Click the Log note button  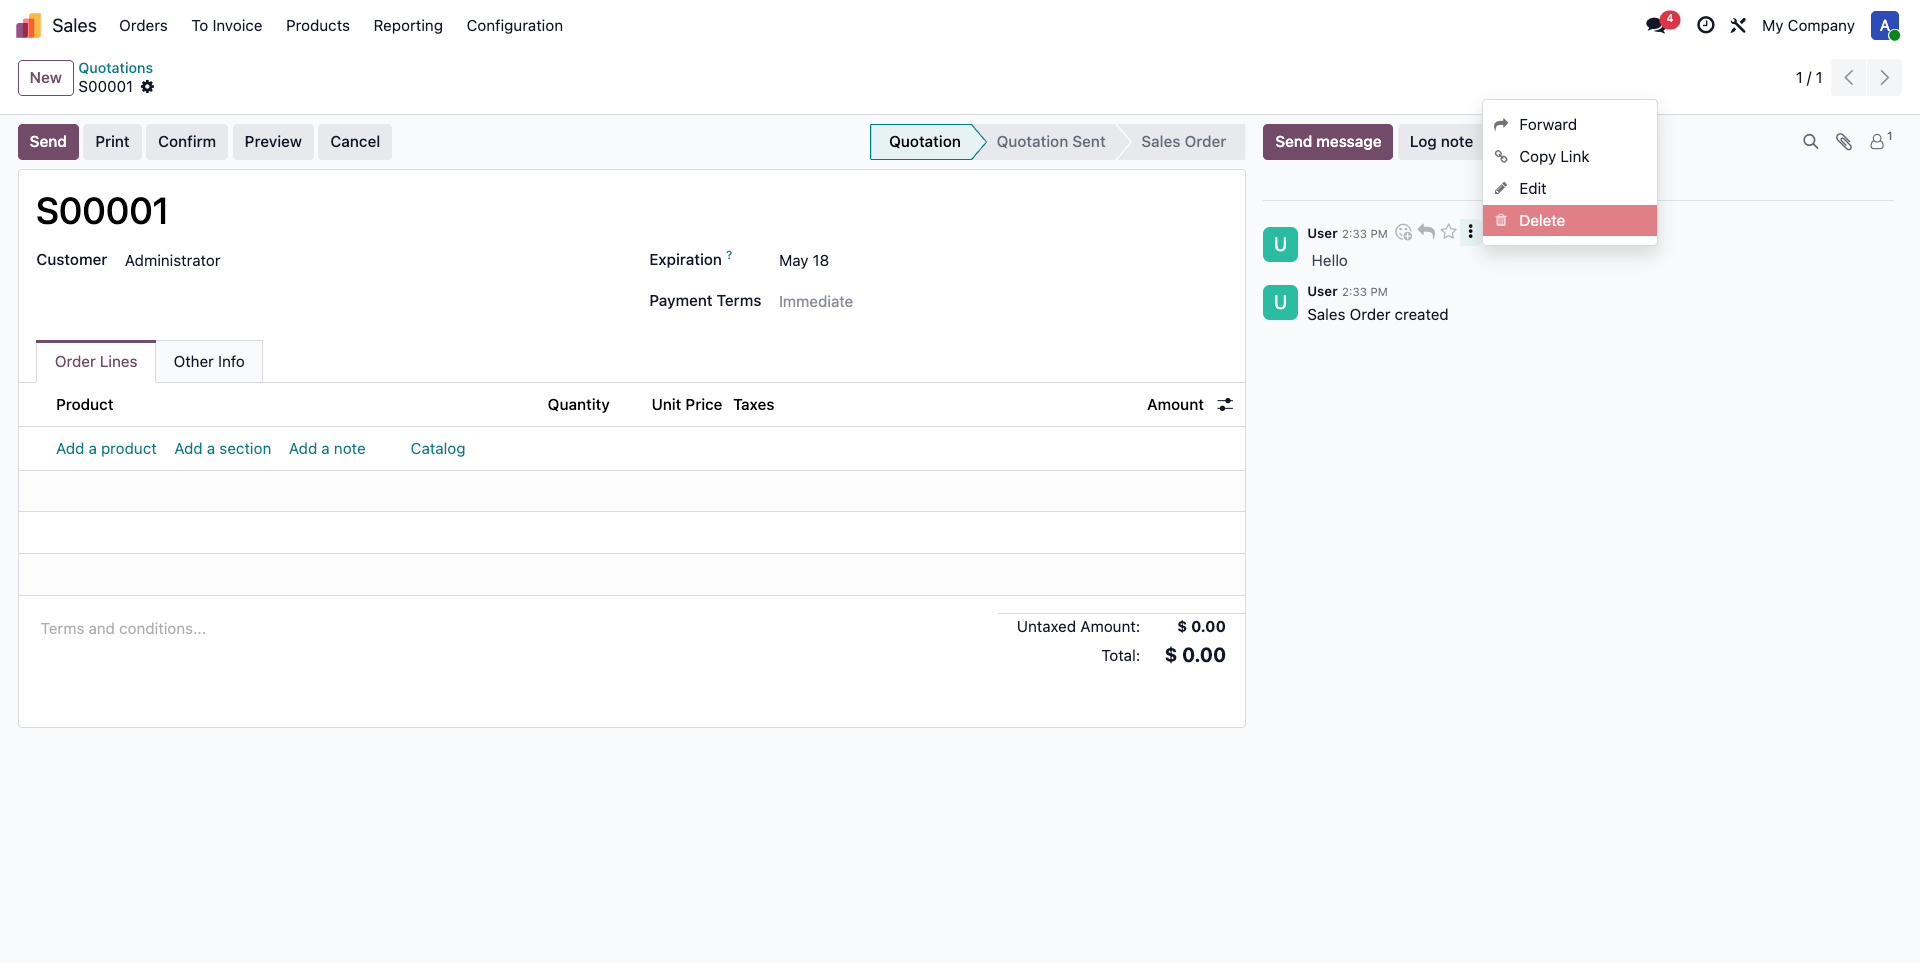pyautogui.click(x=1441, y=142)
